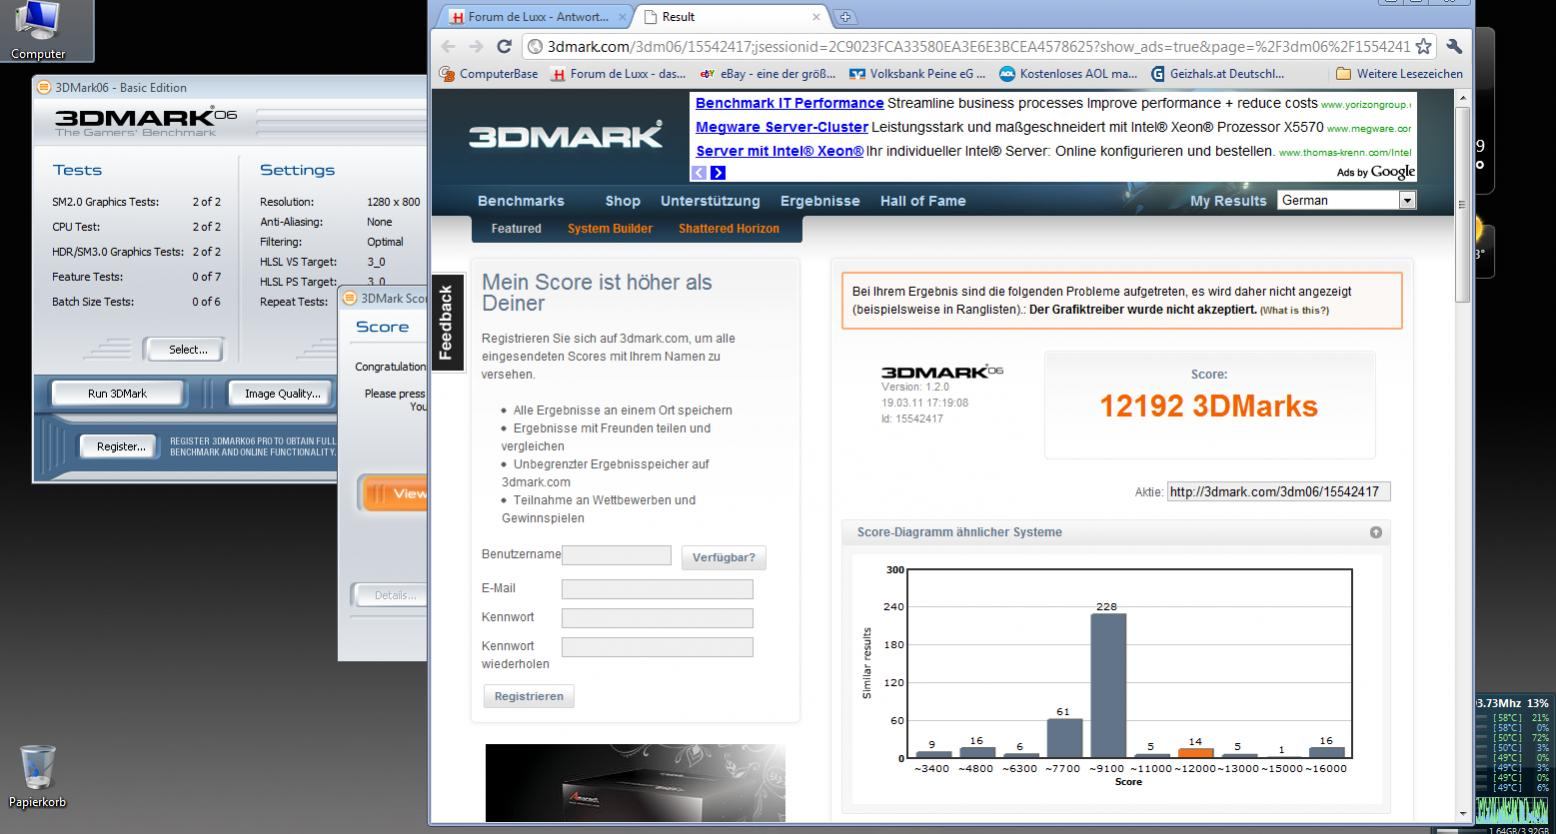Click Run 3DMark in 3DMark06 window
The height and width of the screenshot is (834, 1556).
(x=117, y=394)
